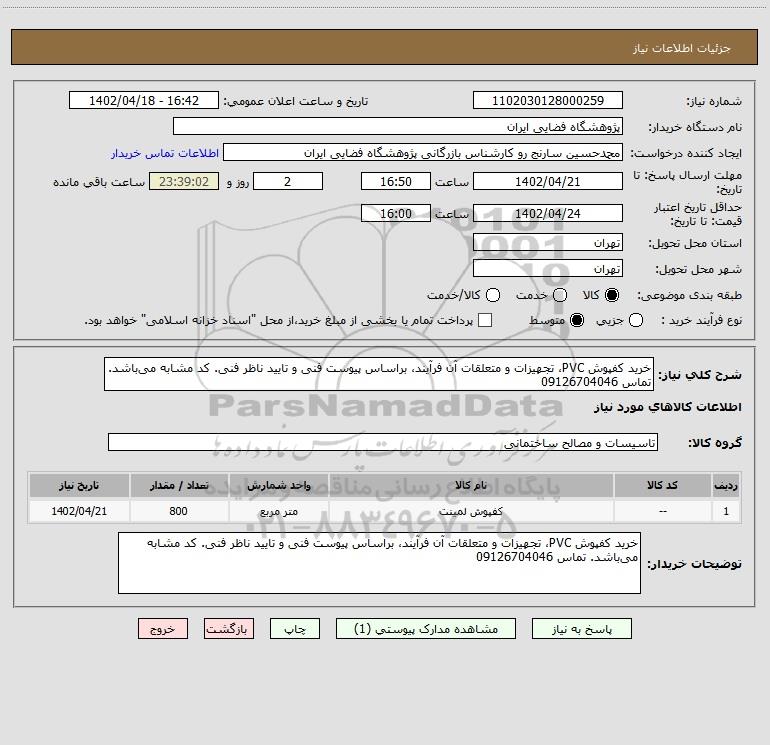Click the table date cell 1402/04/21
Screen dimensions: 770x745
click(x=79, y=511)
